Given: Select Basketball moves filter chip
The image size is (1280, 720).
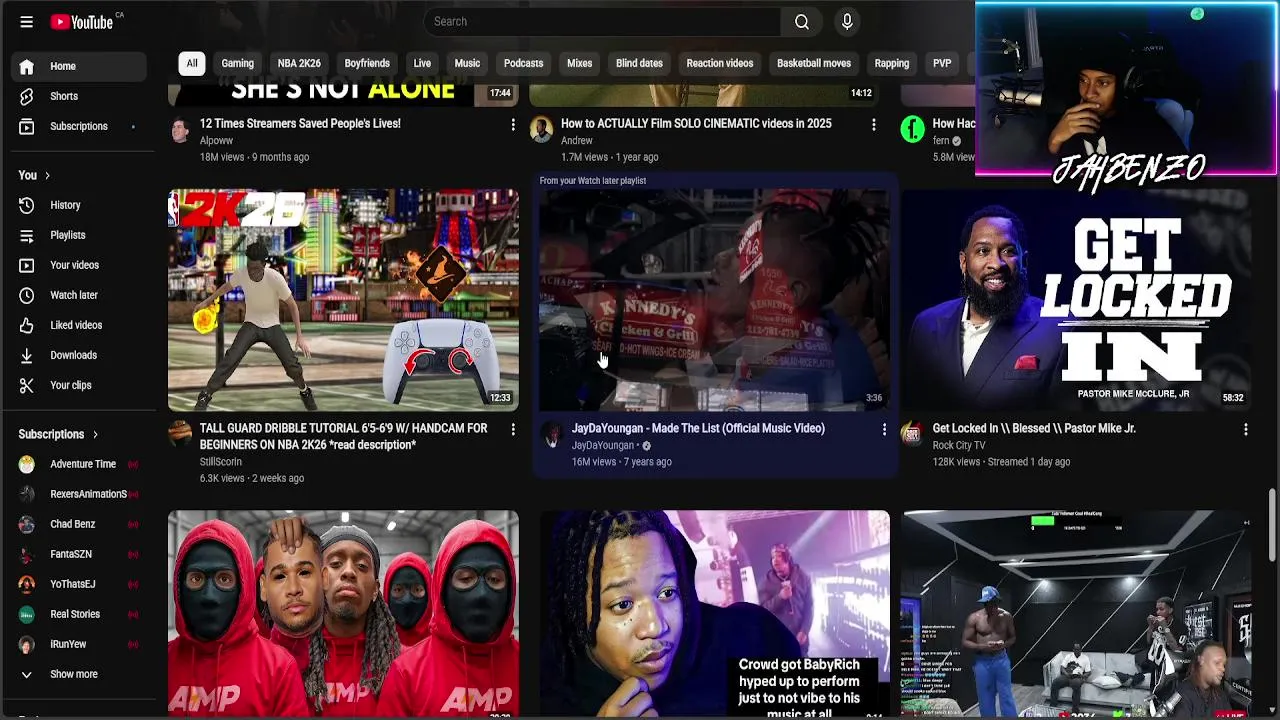Looking at the screenshot, I should point(814,63).
